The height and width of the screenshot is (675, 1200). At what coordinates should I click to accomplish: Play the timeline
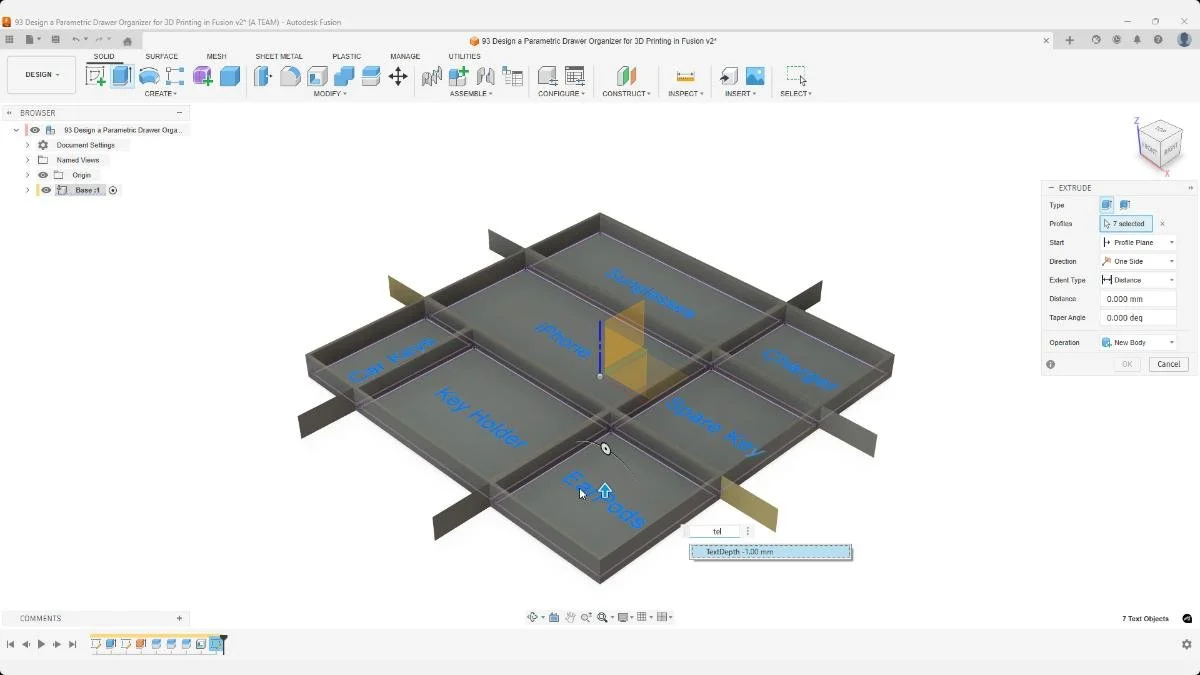coord(41,645)
